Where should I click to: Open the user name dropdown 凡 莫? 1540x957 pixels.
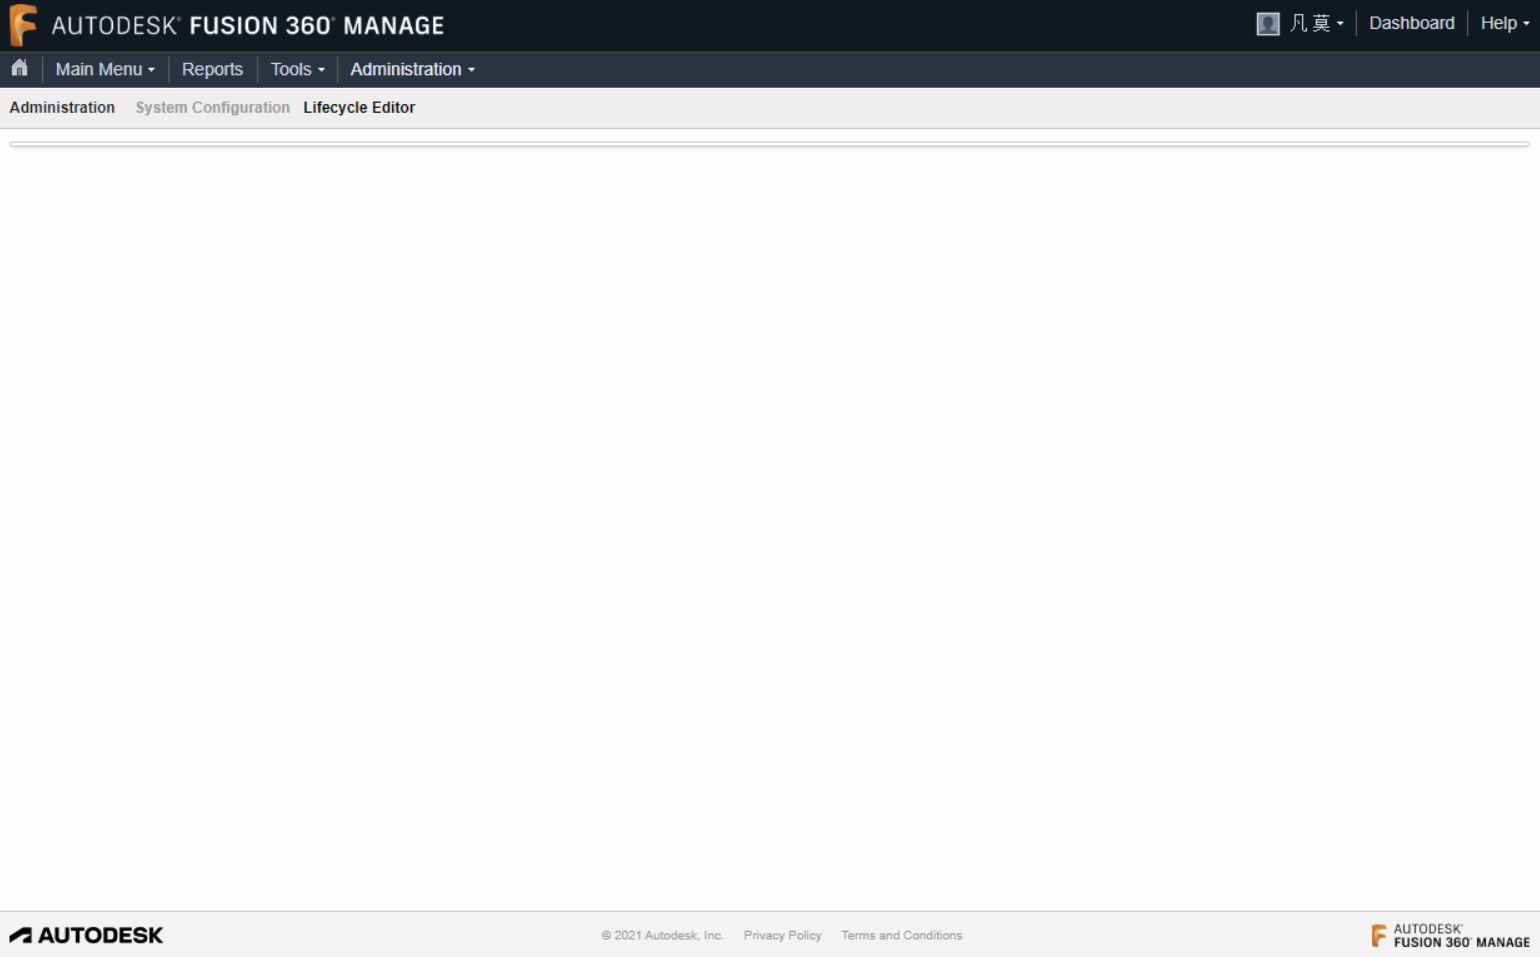(x=1316, y=24)
